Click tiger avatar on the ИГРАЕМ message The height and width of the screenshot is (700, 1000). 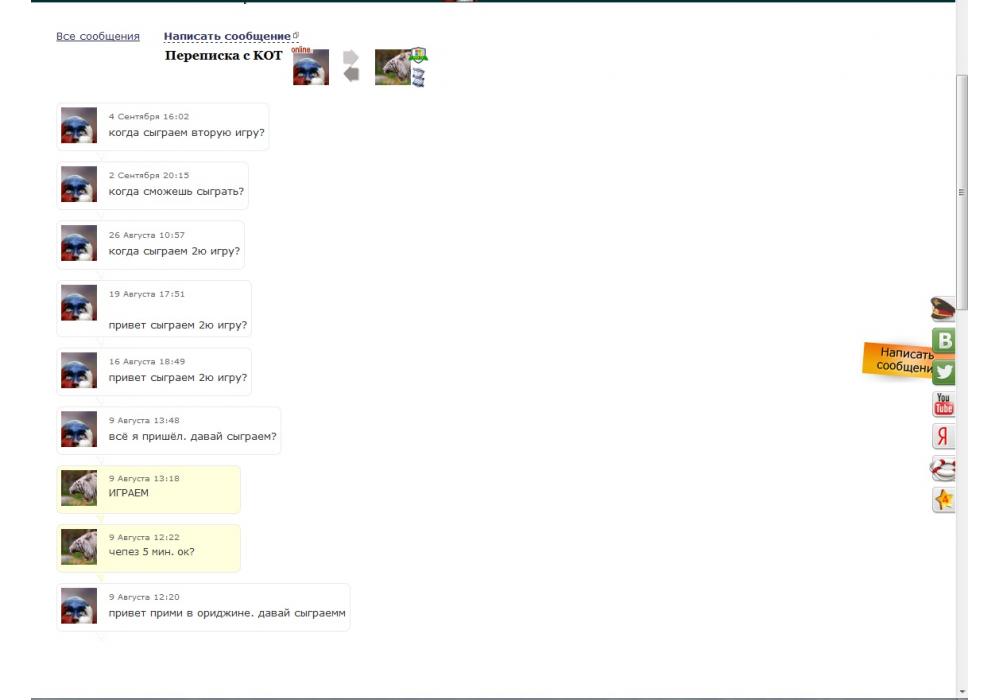coord(79,488)
